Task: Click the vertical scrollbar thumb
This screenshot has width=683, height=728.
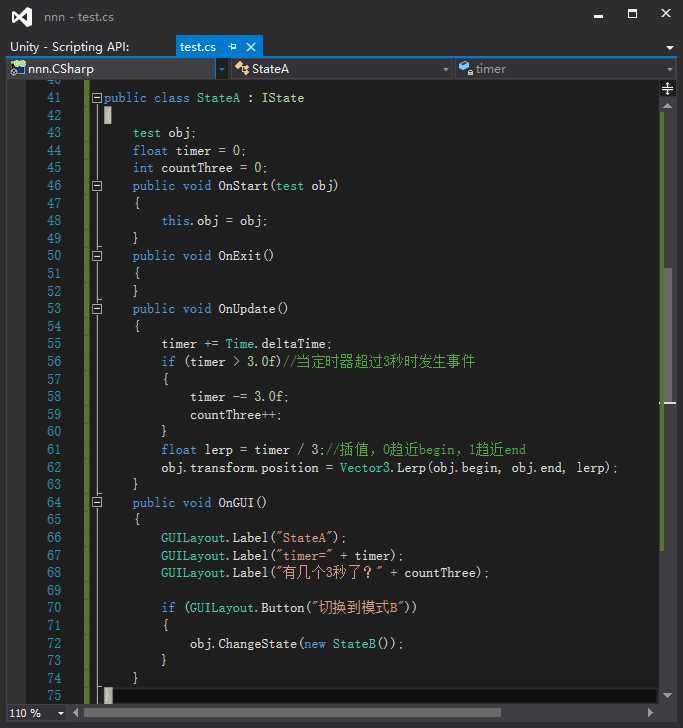Action: 668,334
